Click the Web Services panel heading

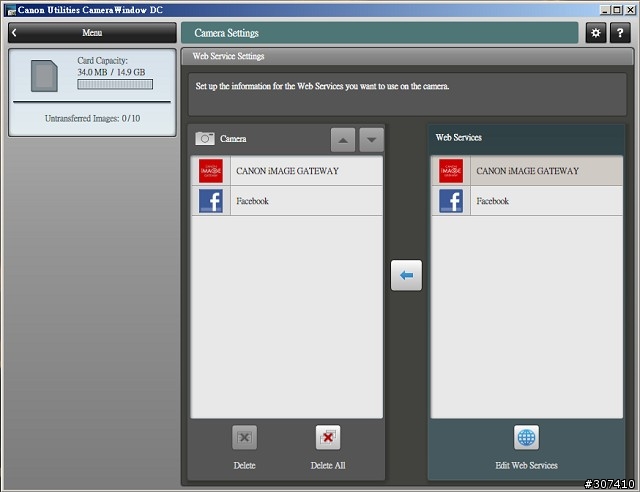pos(459,138)
